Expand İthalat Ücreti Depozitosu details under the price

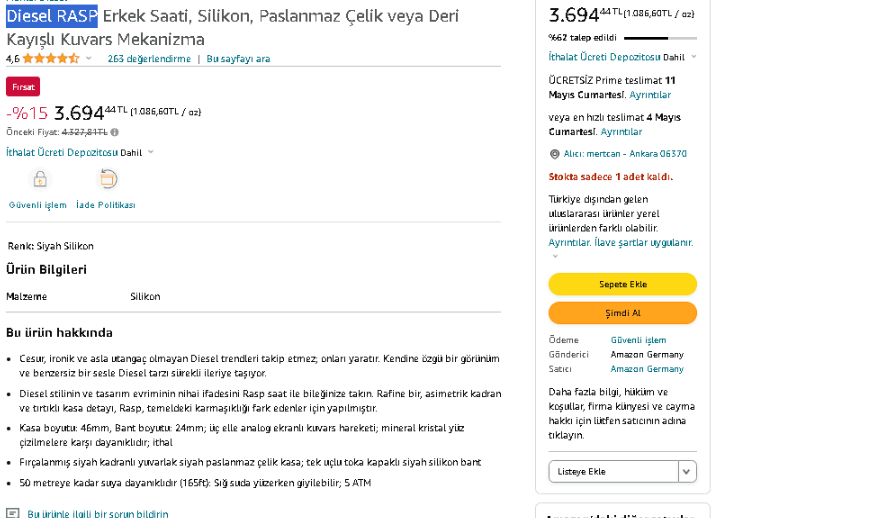click(x=151, y=153)
